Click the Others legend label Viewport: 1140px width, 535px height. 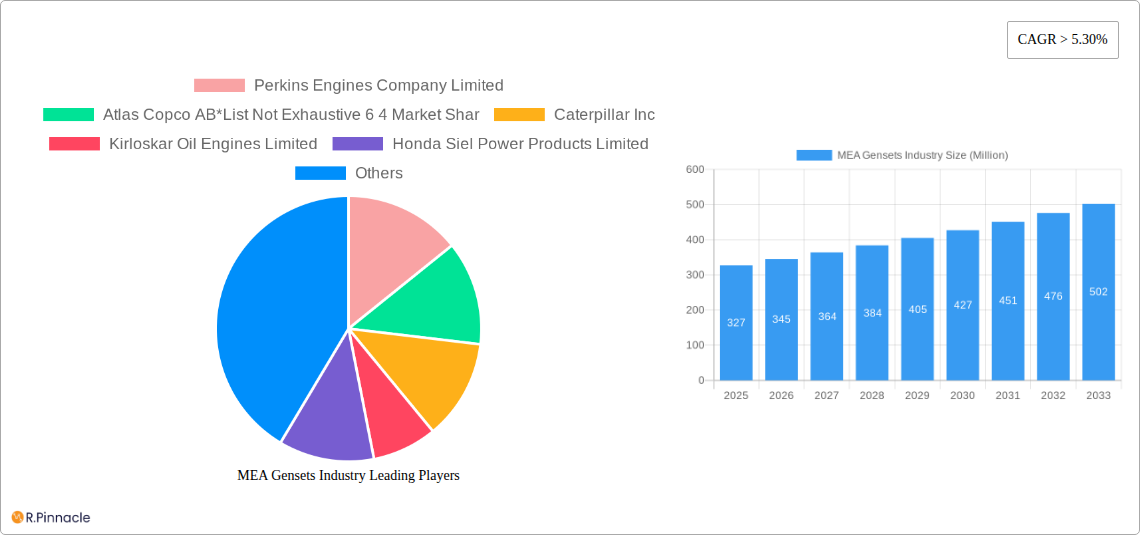[379, 173]
